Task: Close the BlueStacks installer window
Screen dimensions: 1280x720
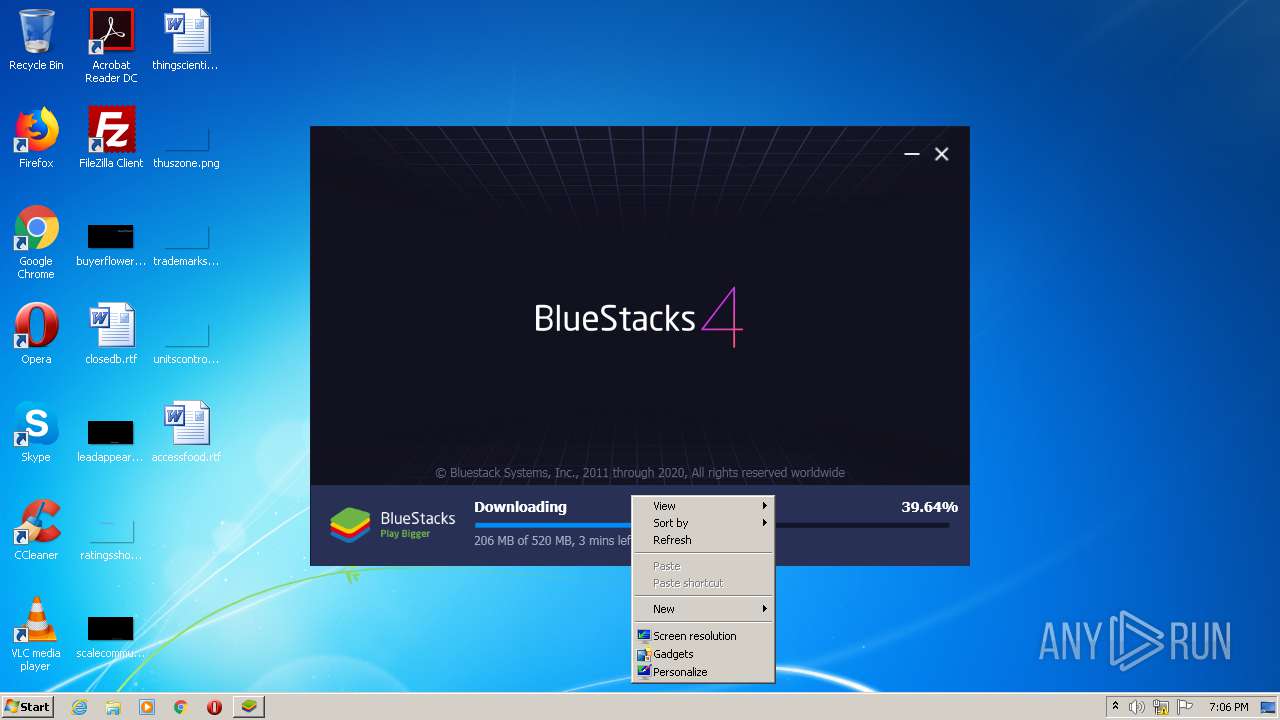Action: click(x=941, y=154)
